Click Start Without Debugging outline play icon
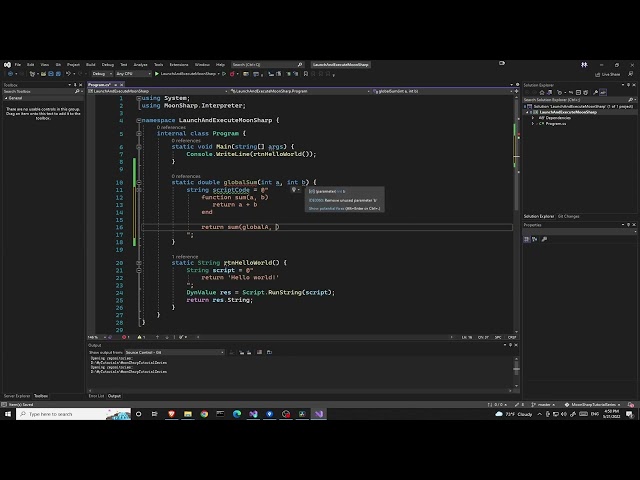Viewport: 640px width, 480px height. [x=224, y=74]
